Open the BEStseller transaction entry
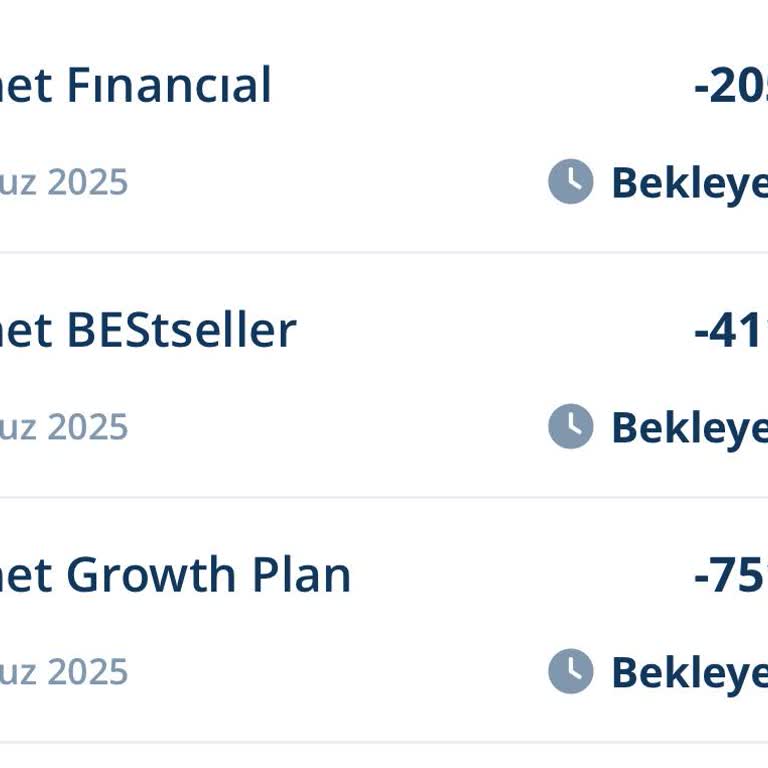This screenshot has width=768, height=768. (148, 331)
